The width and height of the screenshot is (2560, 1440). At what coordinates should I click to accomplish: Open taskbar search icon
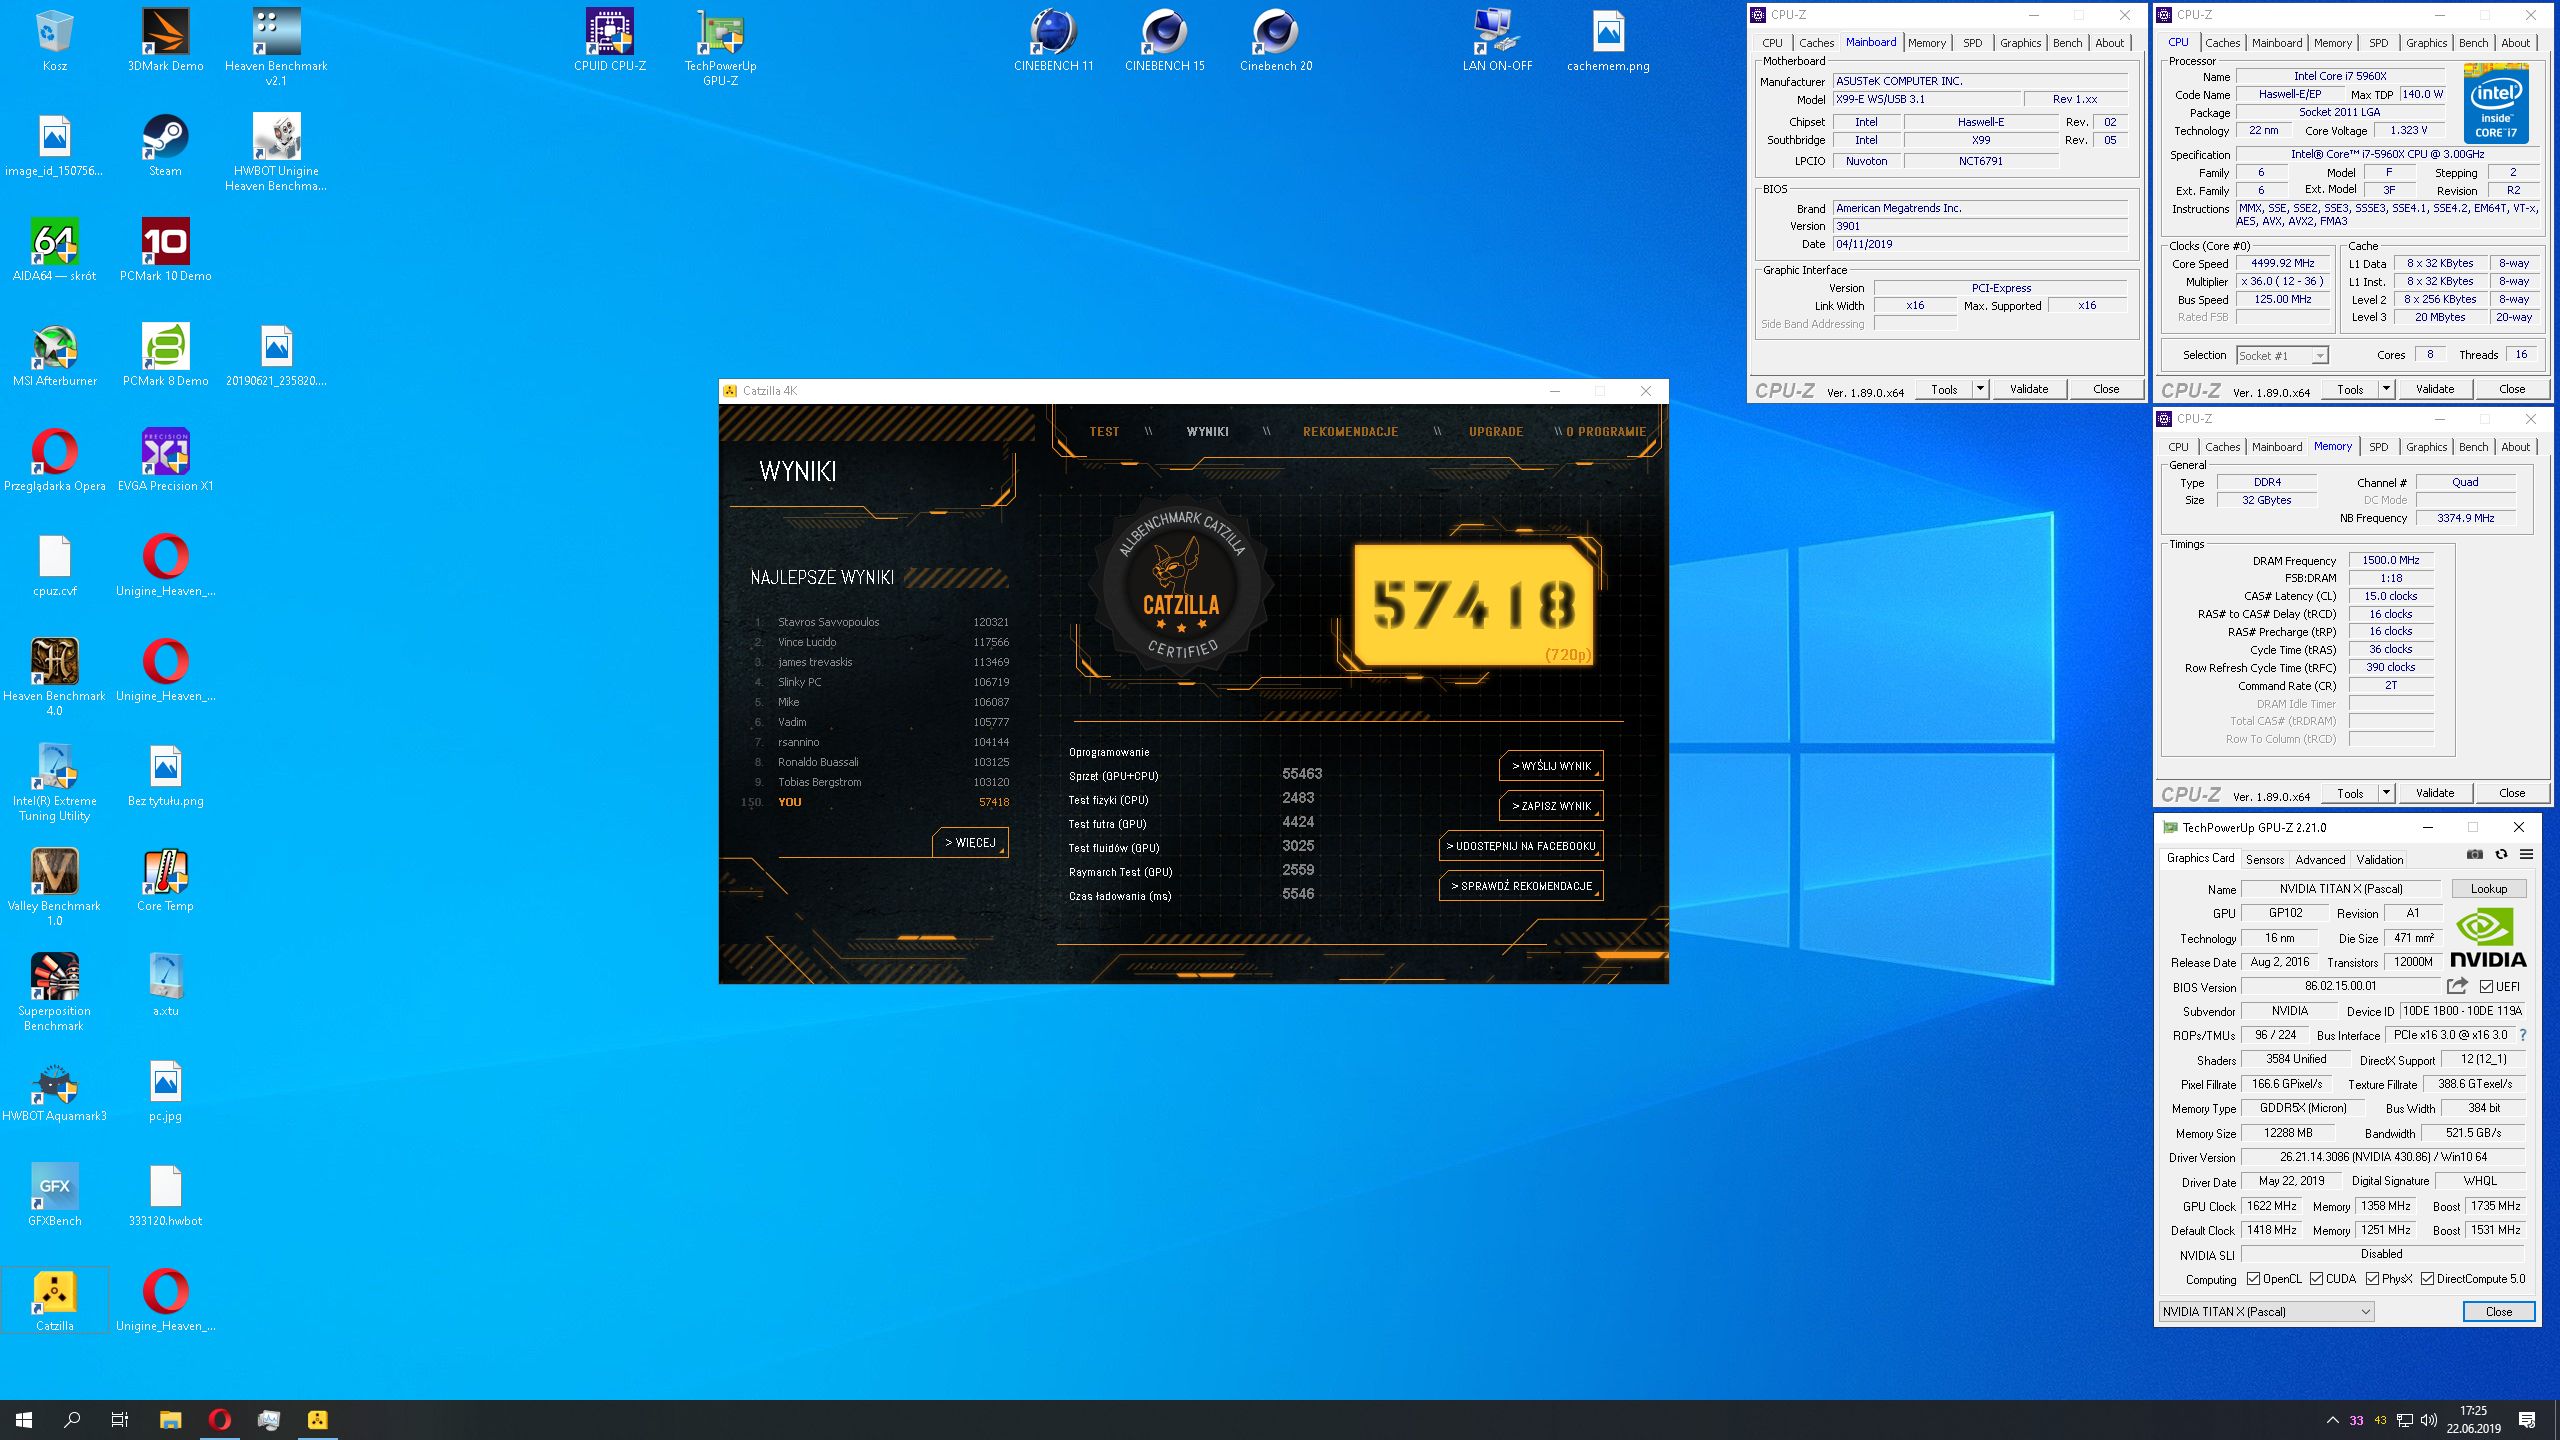click(72, 1420)
